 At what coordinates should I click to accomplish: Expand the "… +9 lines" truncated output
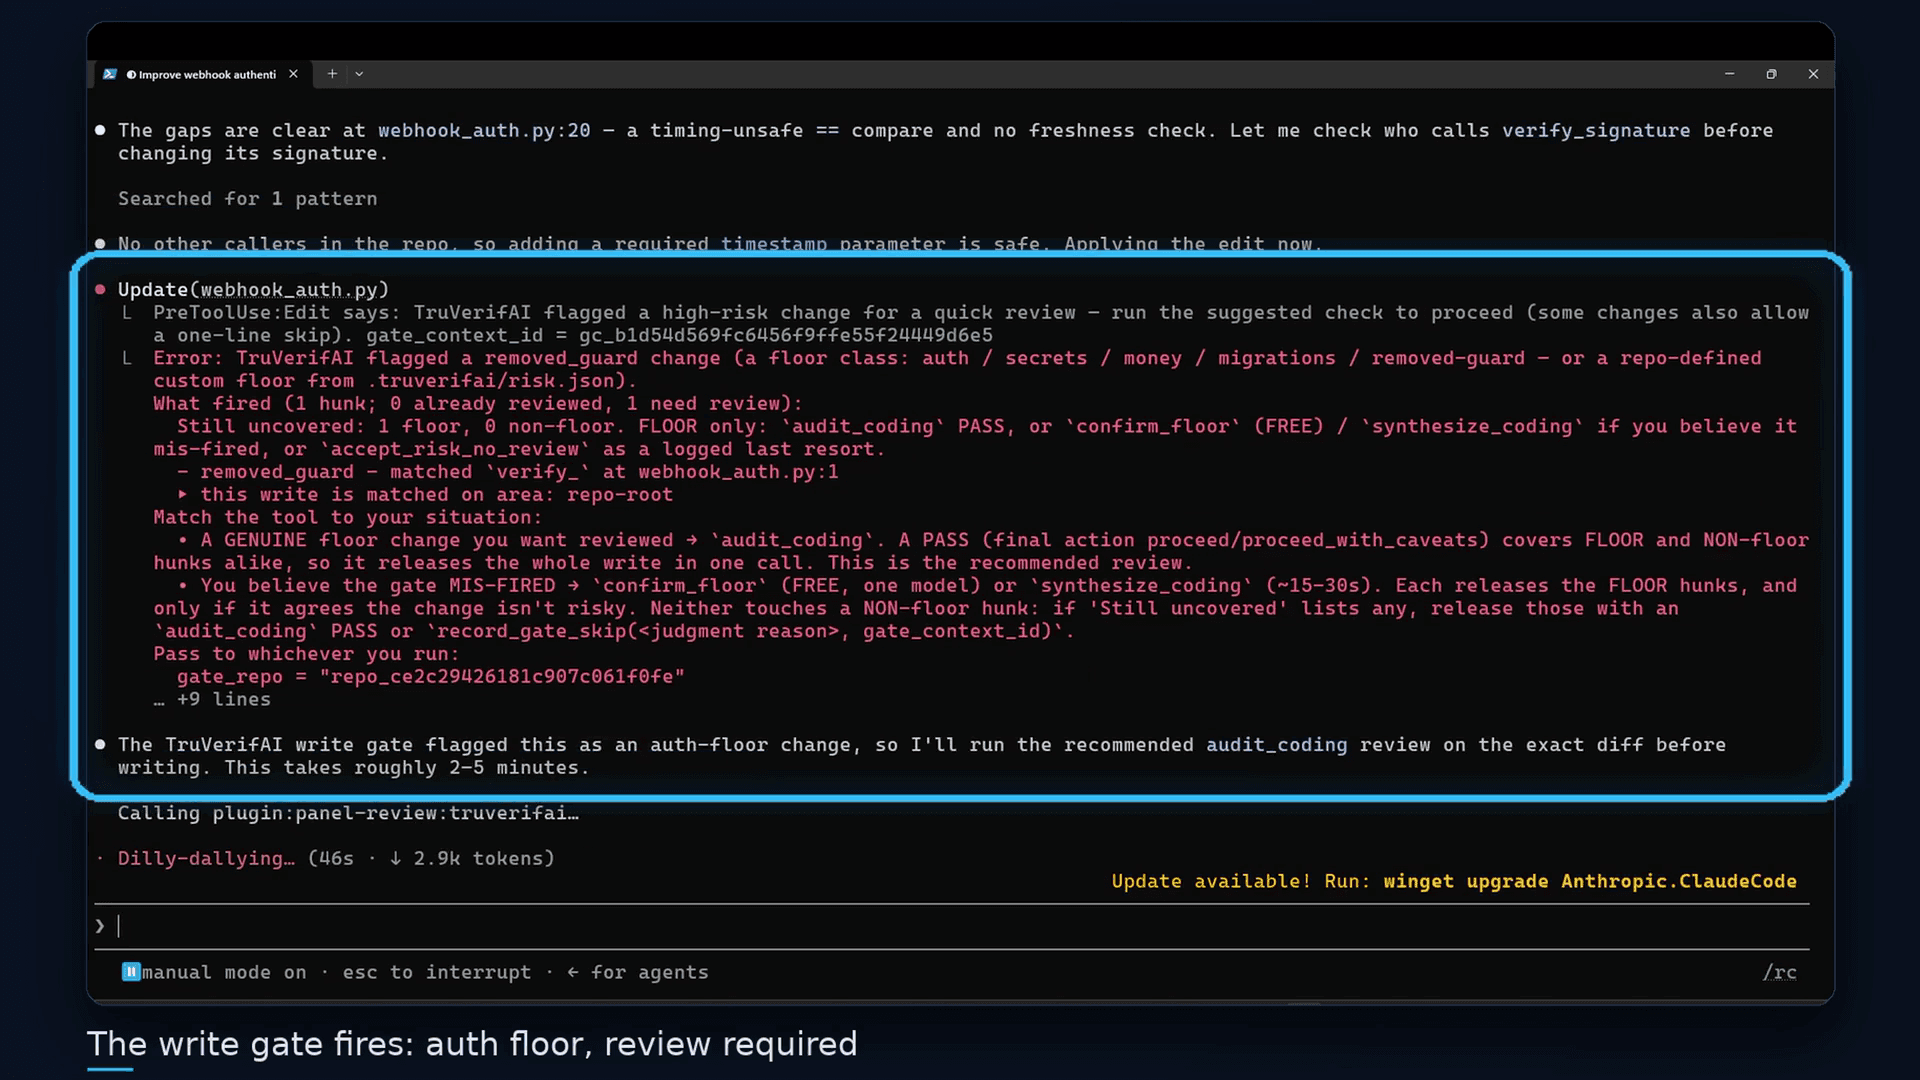[x=212, y=700]
